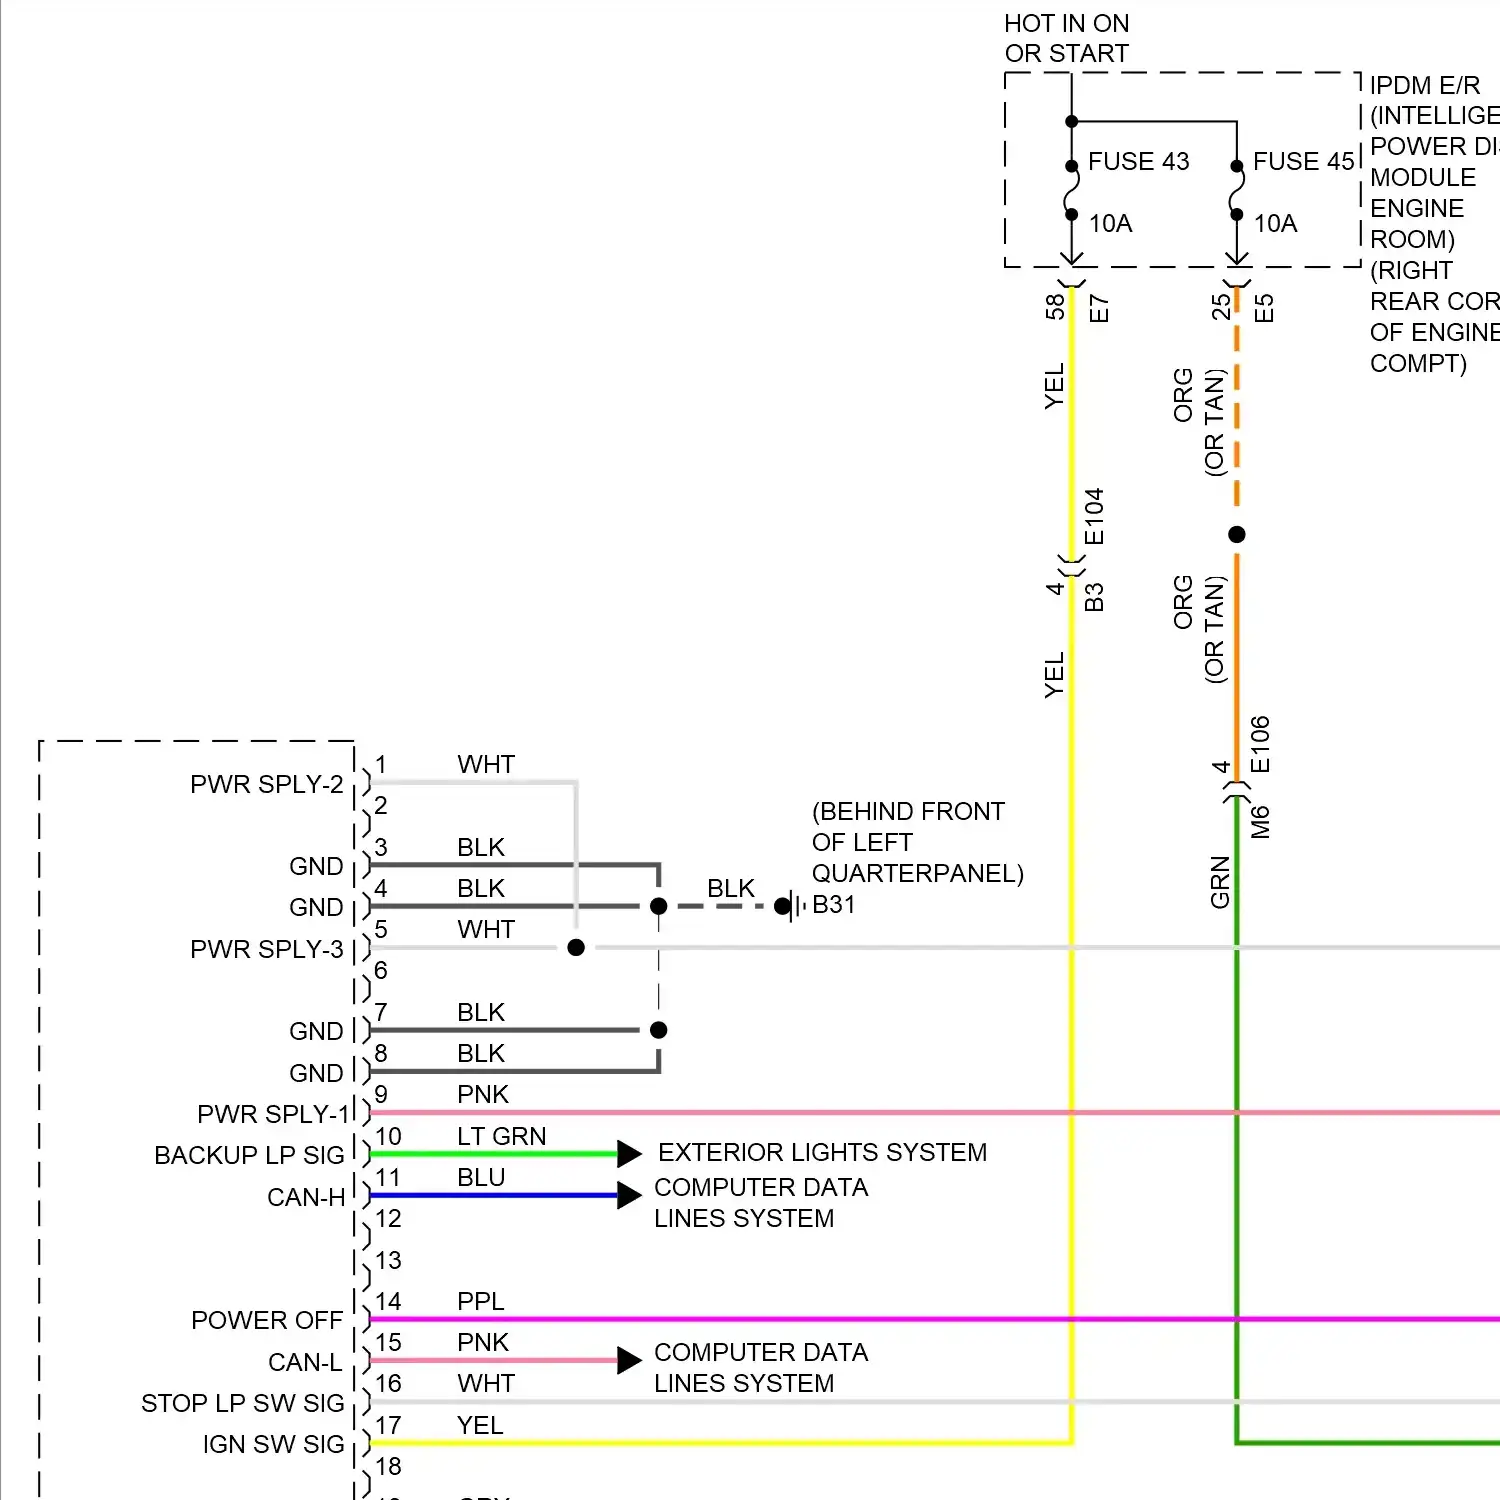This screenshot has width=1500, height=1500.
Task: Select connector label M6
Action: click(x=1260, y=822)
